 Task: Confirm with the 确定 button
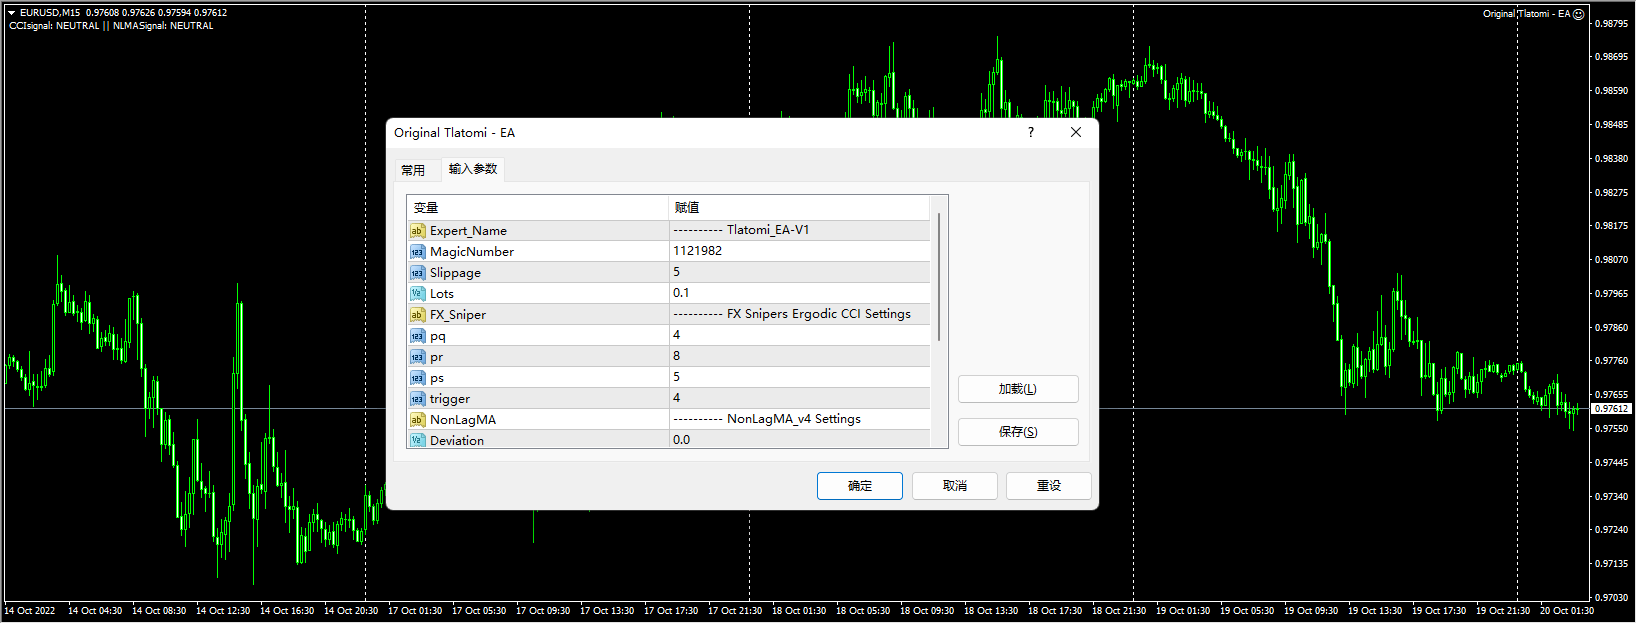pyautogui.click(x=859, y=486)
